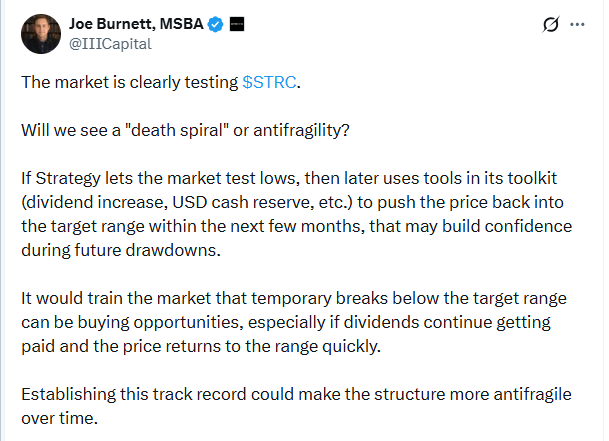609x441 pixels.
Task: Click the "The market is clearly testing" text
Action: point(130,82)
